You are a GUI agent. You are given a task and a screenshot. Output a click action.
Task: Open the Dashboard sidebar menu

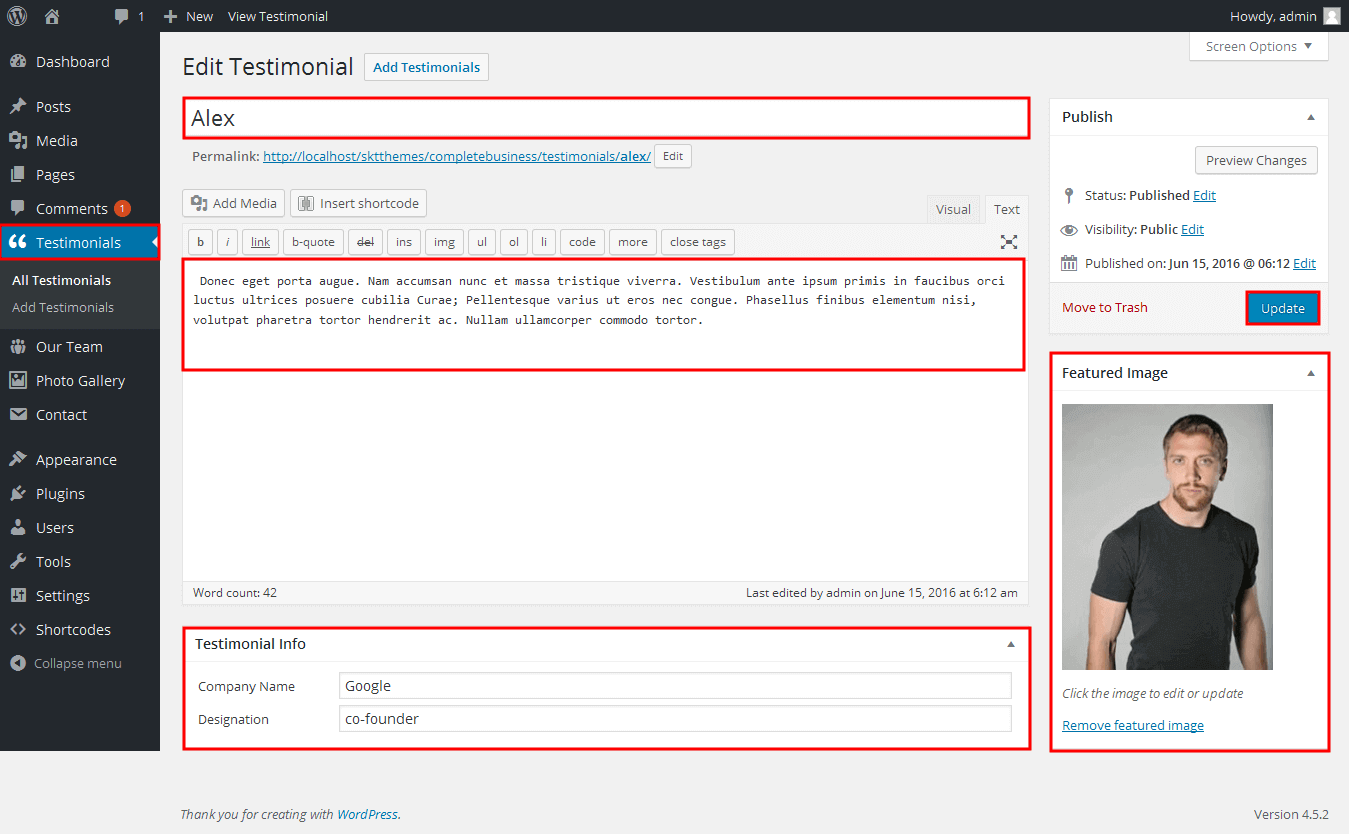(80, 62)
